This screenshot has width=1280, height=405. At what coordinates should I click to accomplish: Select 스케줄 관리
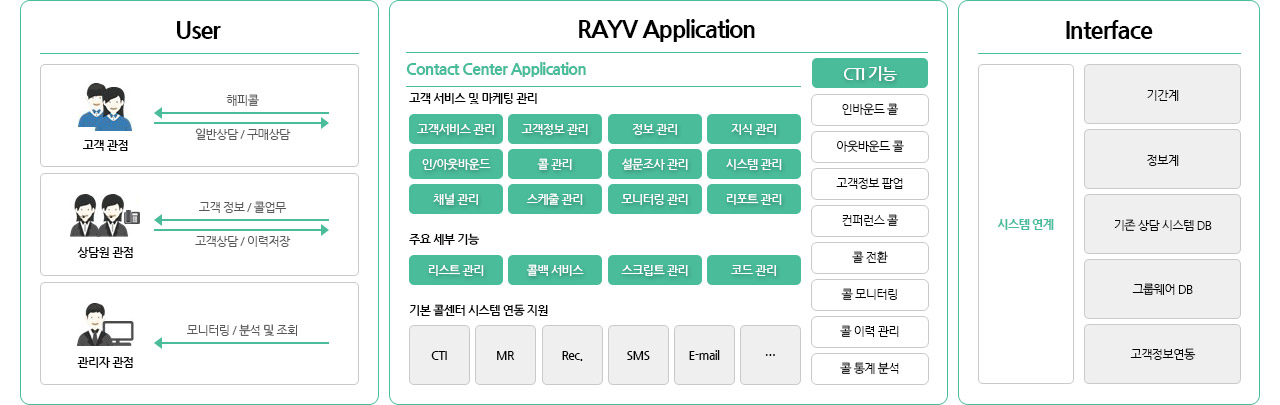coord(555,199)
